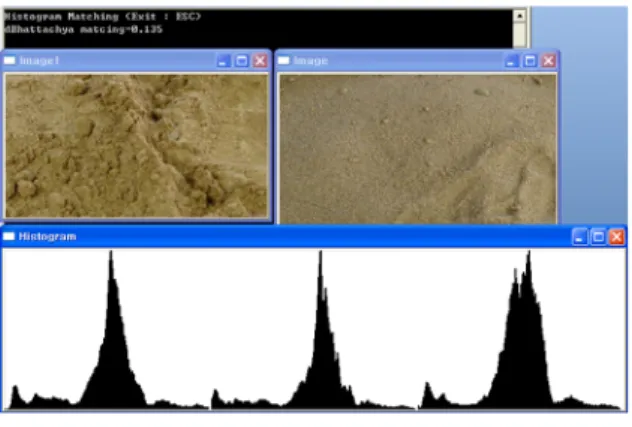The height and width of the screenshot is (427, 632).
Task: Click the rightmost histogram peak
Action: coord(522,331)
